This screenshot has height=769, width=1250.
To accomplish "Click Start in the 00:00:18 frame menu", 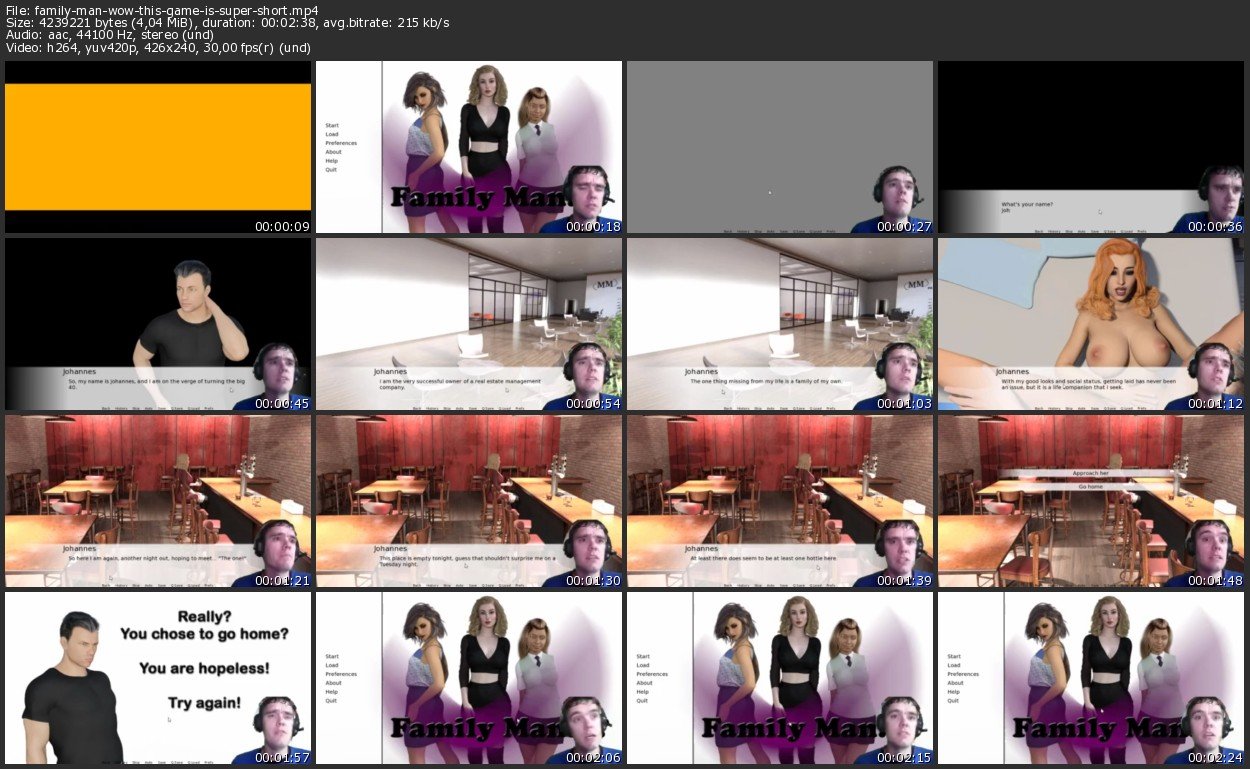I will [331, 125].
